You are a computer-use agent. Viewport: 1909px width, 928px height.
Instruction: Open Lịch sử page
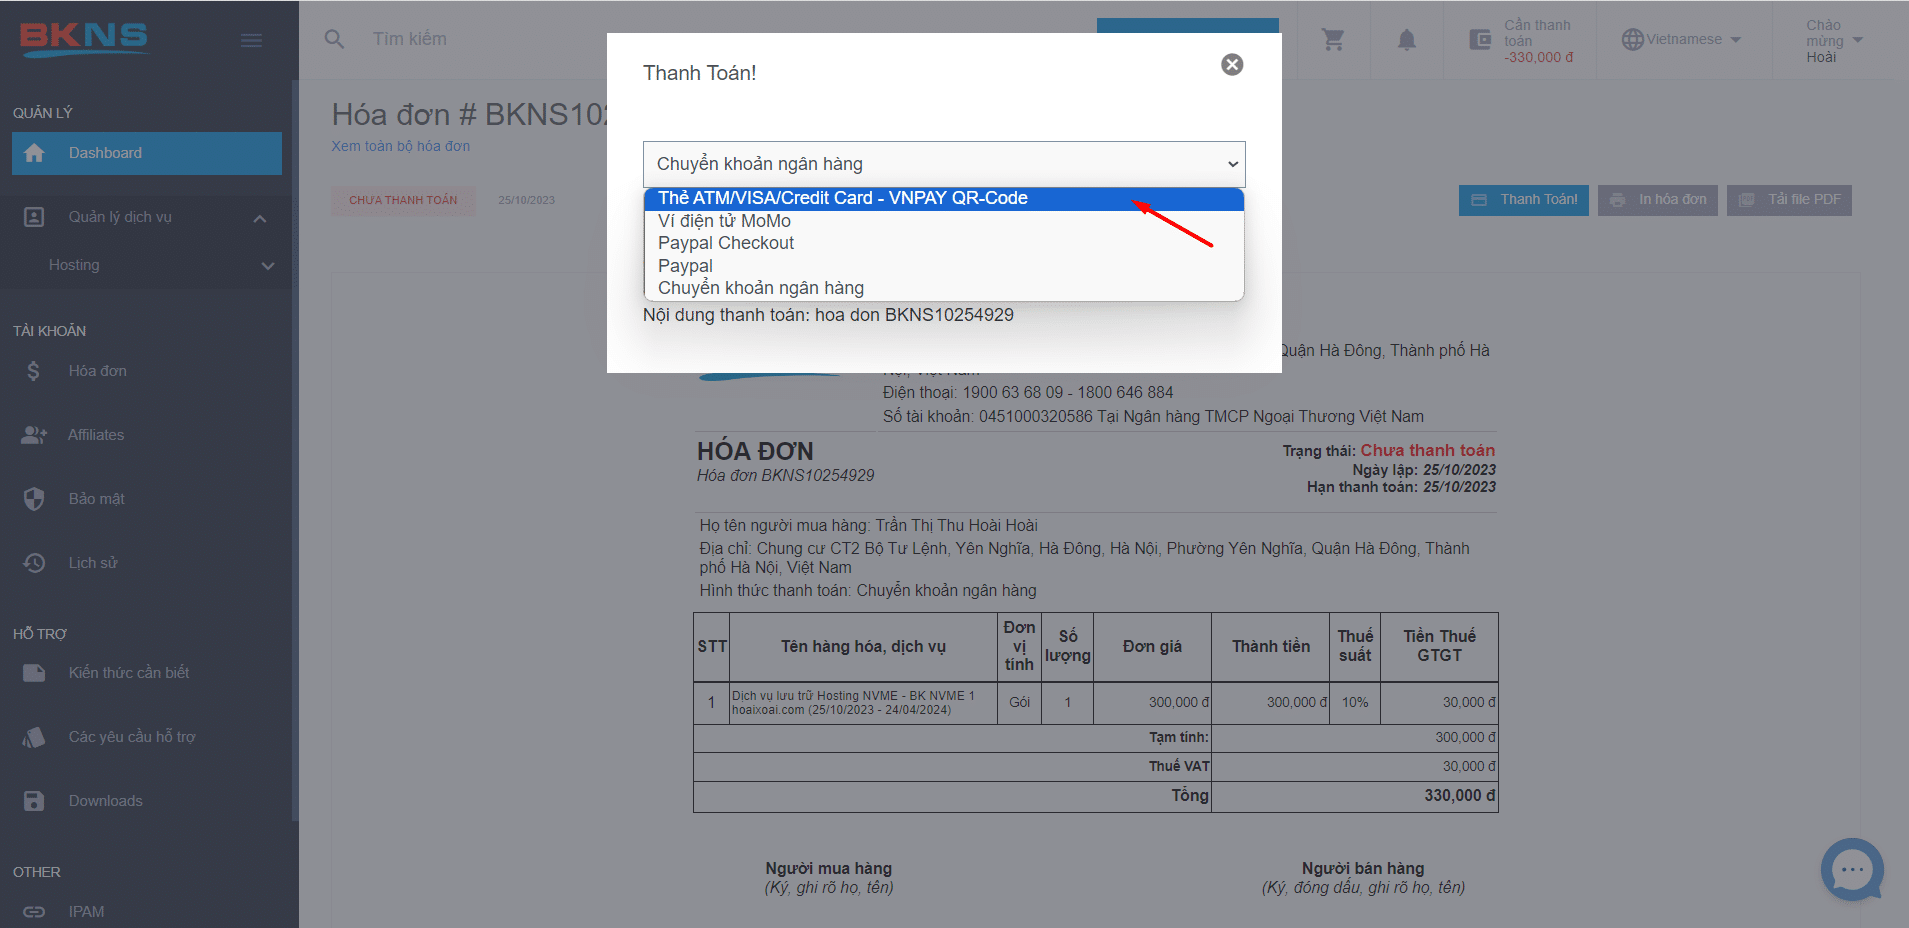[x=93, y=563]
